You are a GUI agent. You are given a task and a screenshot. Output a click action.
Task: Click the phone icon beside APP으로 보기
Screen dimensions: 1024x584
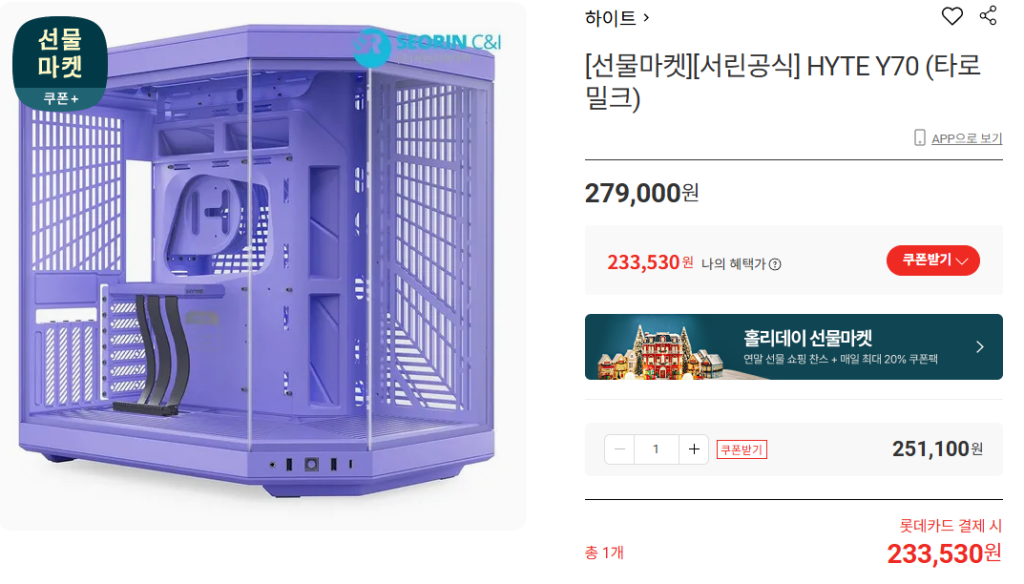point(920,138)
